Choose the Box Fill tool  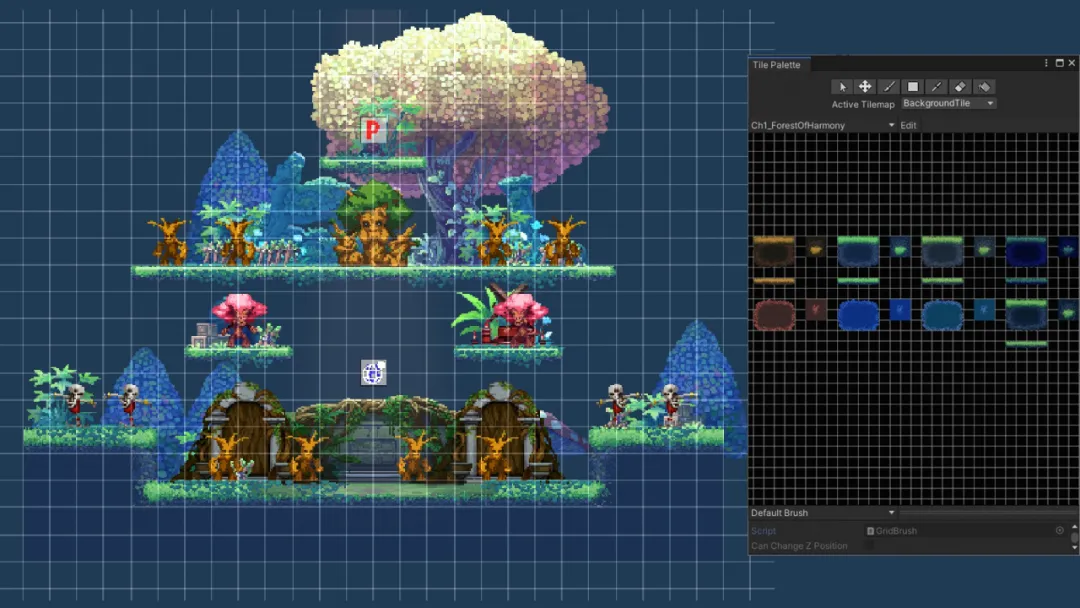(x=912, y=86)
